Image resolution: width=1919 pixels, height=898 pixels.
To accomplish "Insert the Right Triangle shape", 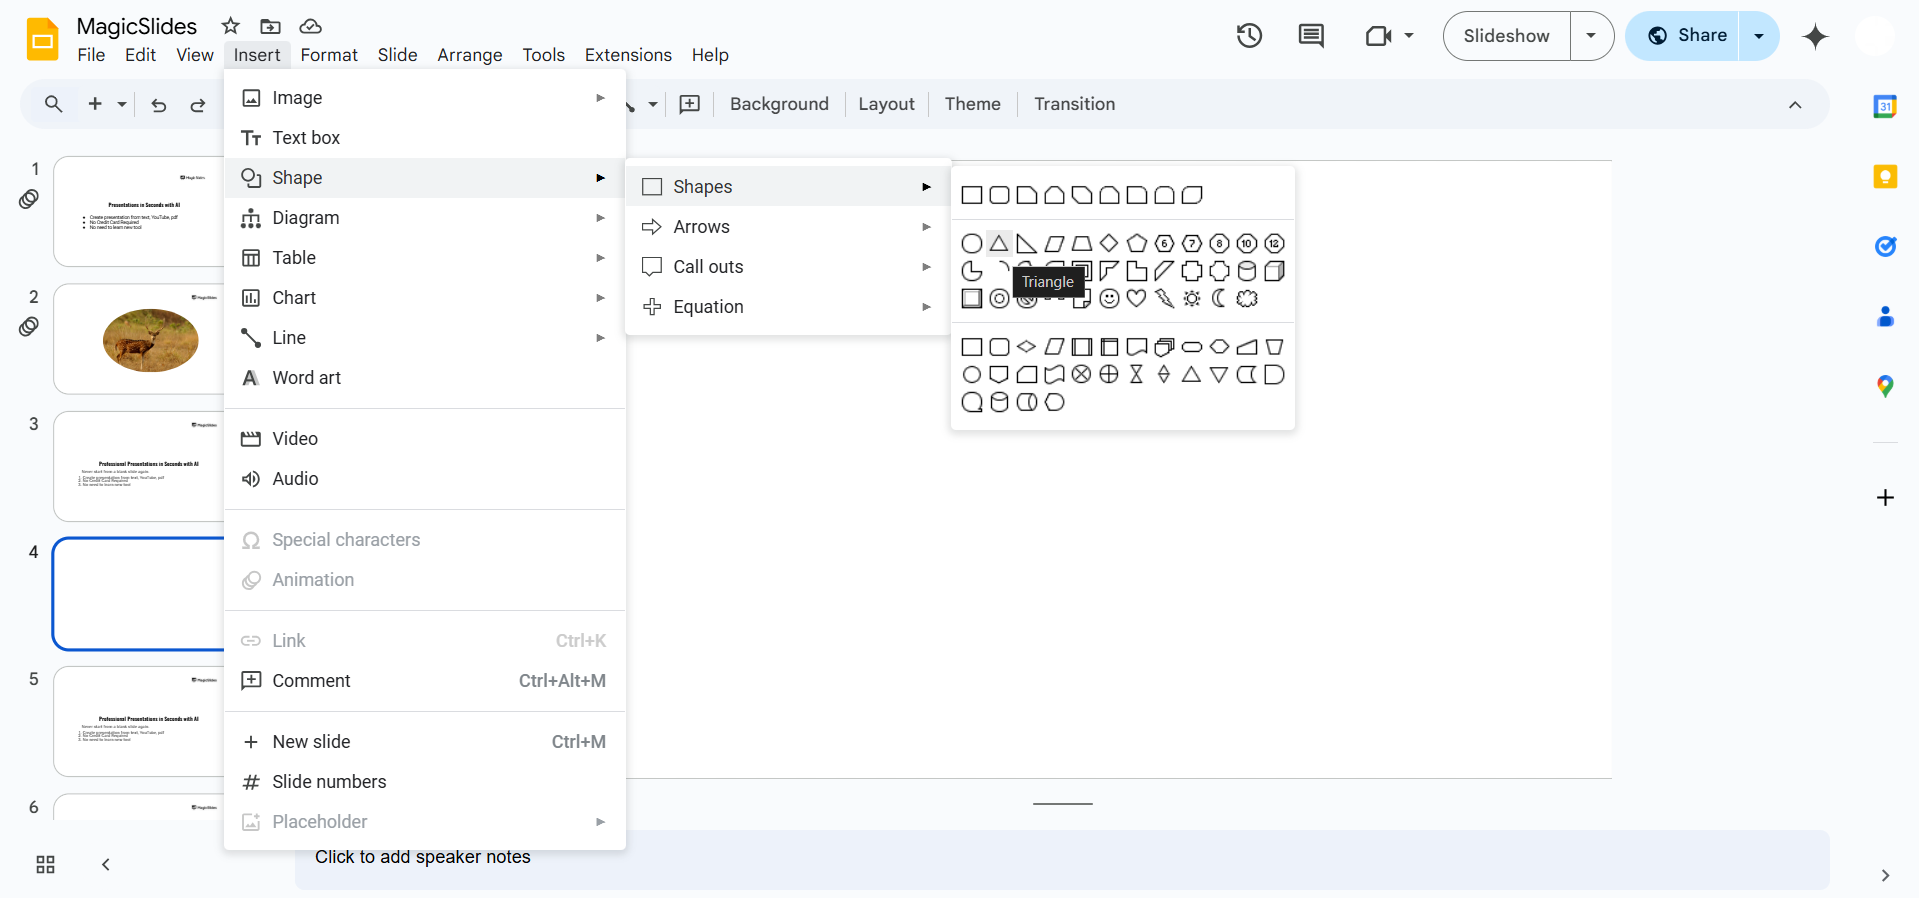I will (x=1027, y=244).
